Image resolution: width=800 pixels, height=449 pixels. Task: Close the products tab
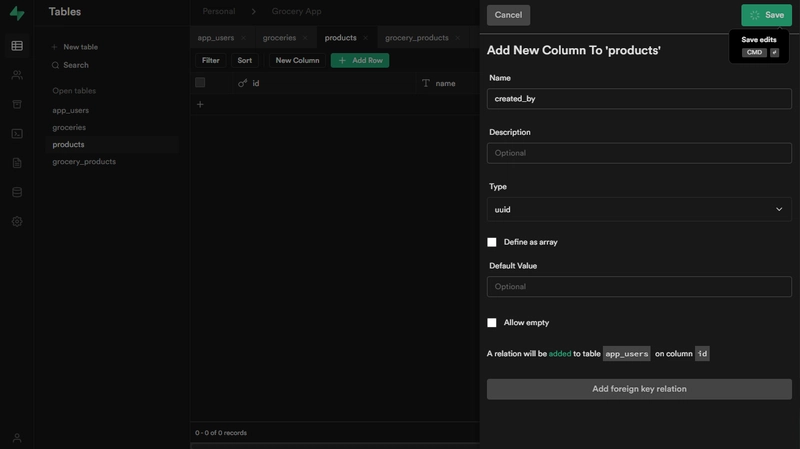(365, 38)
